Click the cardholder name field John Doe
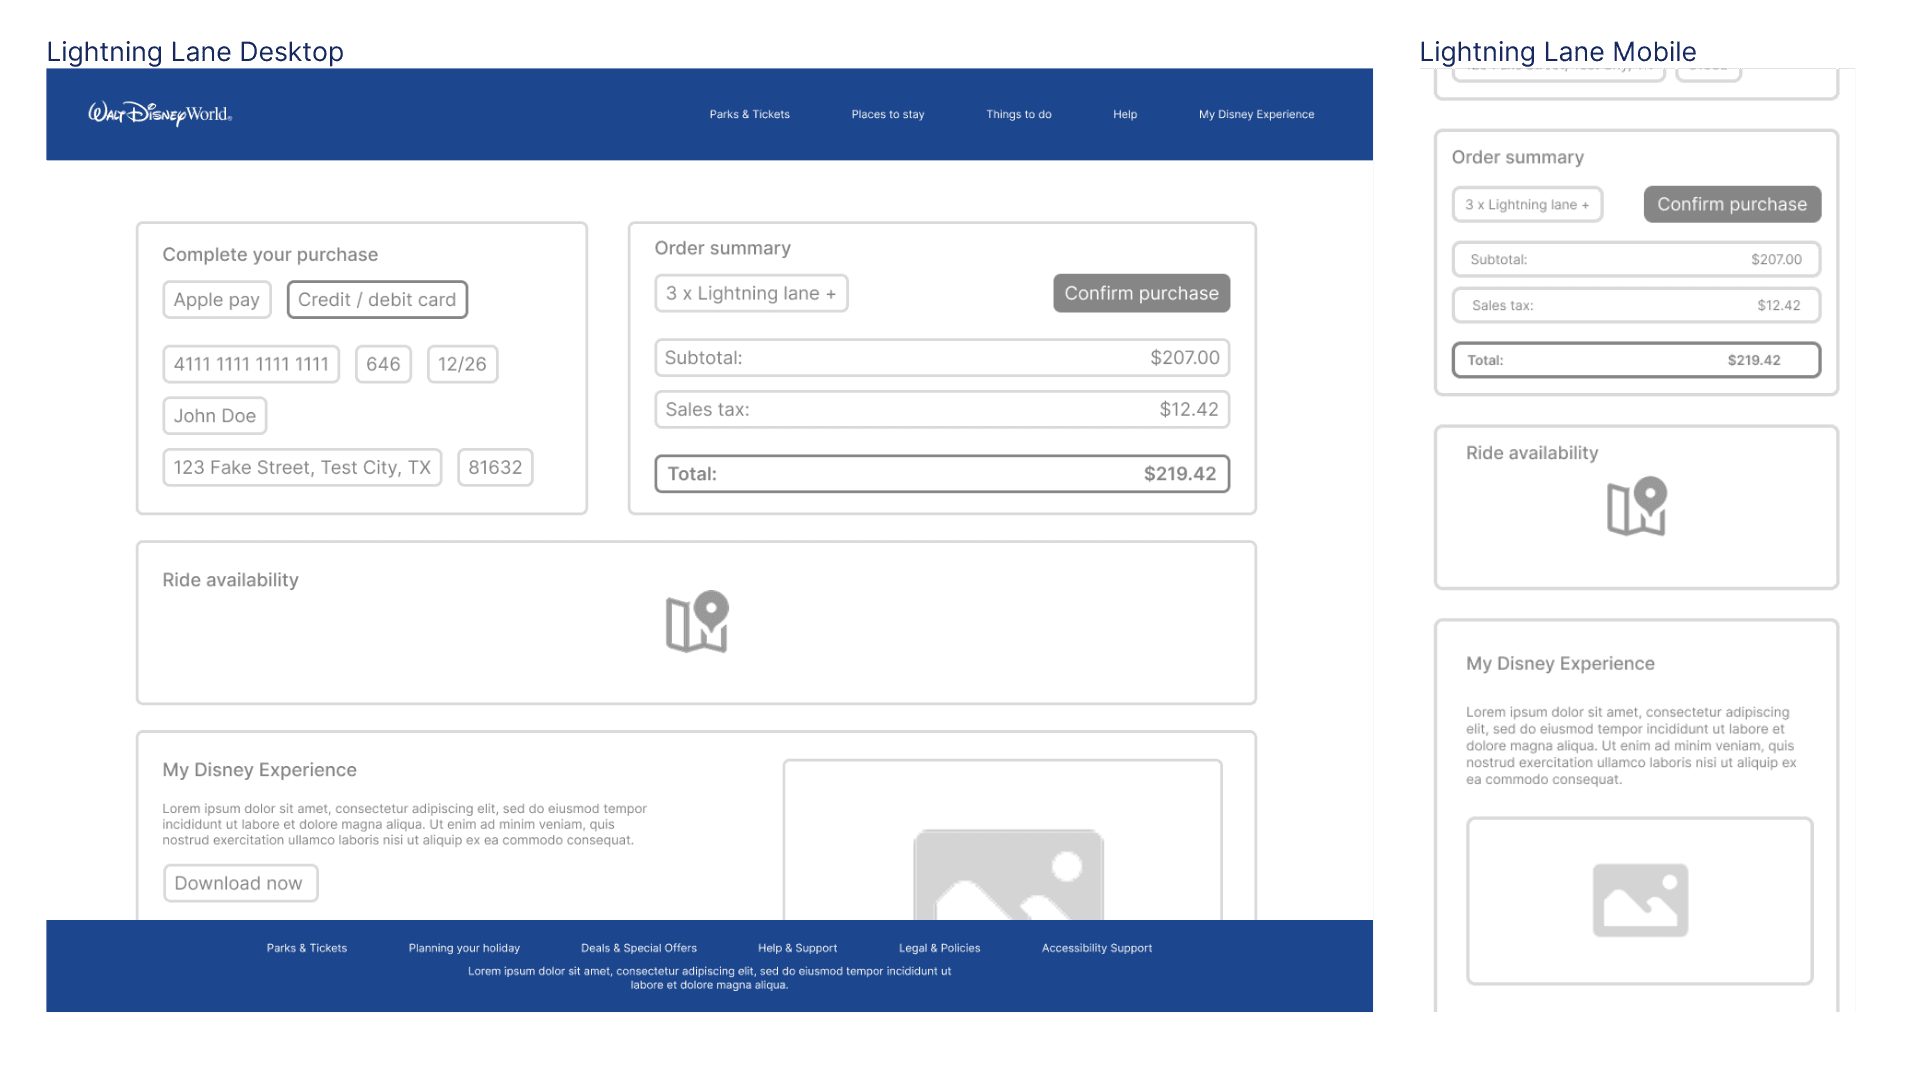Image resolution: width=1920 pixels, height=1080 pixels. (215, 416)
